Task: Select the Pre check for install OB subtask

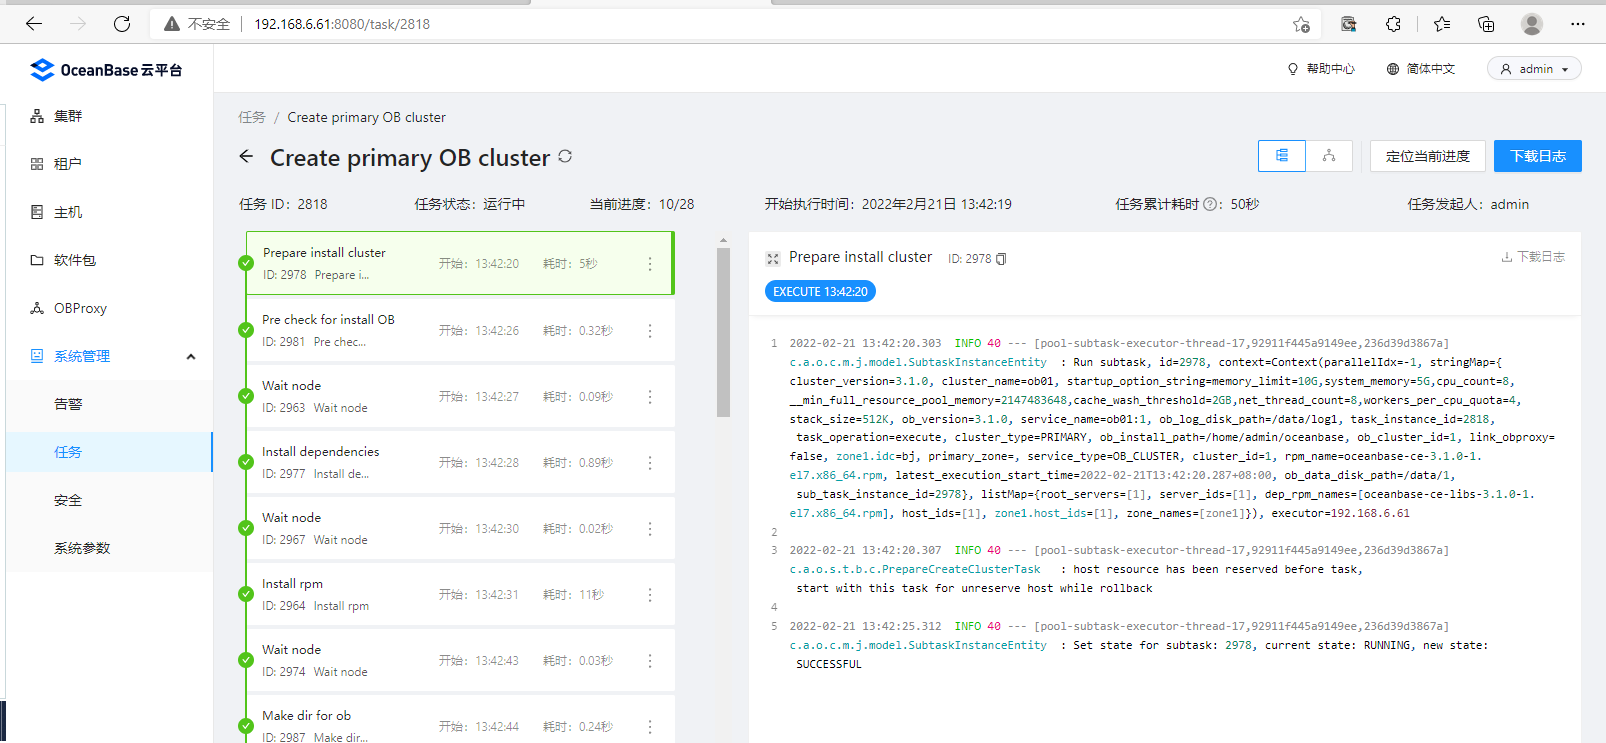Action: pyautogui.click(x=460, y=331)
